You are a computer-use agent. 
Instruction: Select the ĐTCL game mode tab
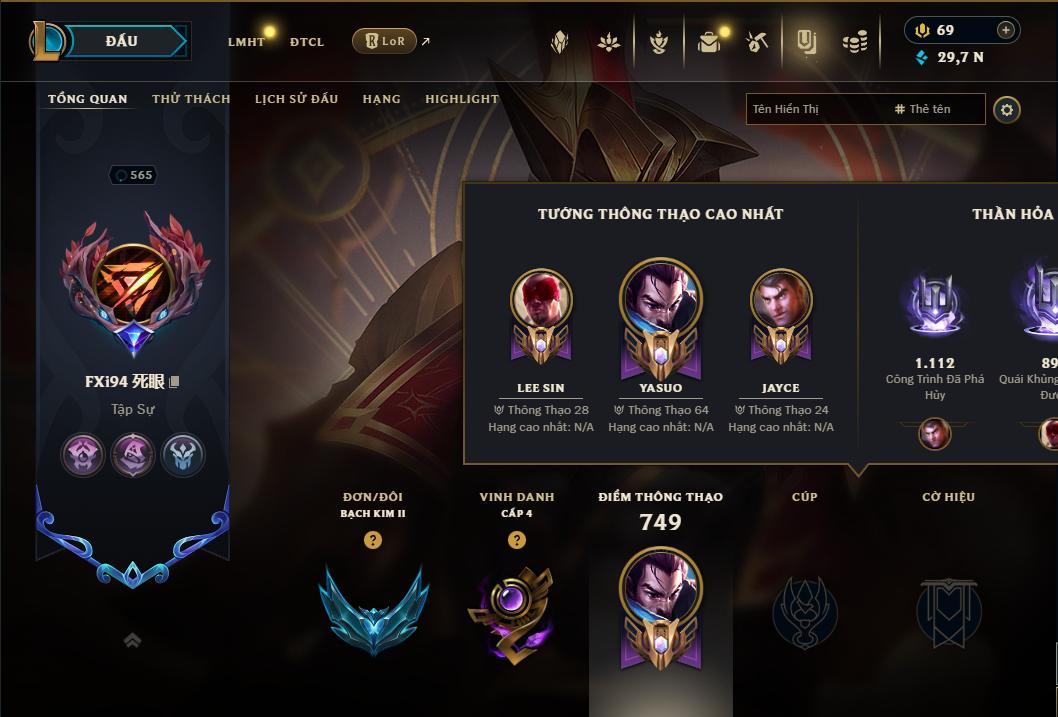click(x=307, y=42)
